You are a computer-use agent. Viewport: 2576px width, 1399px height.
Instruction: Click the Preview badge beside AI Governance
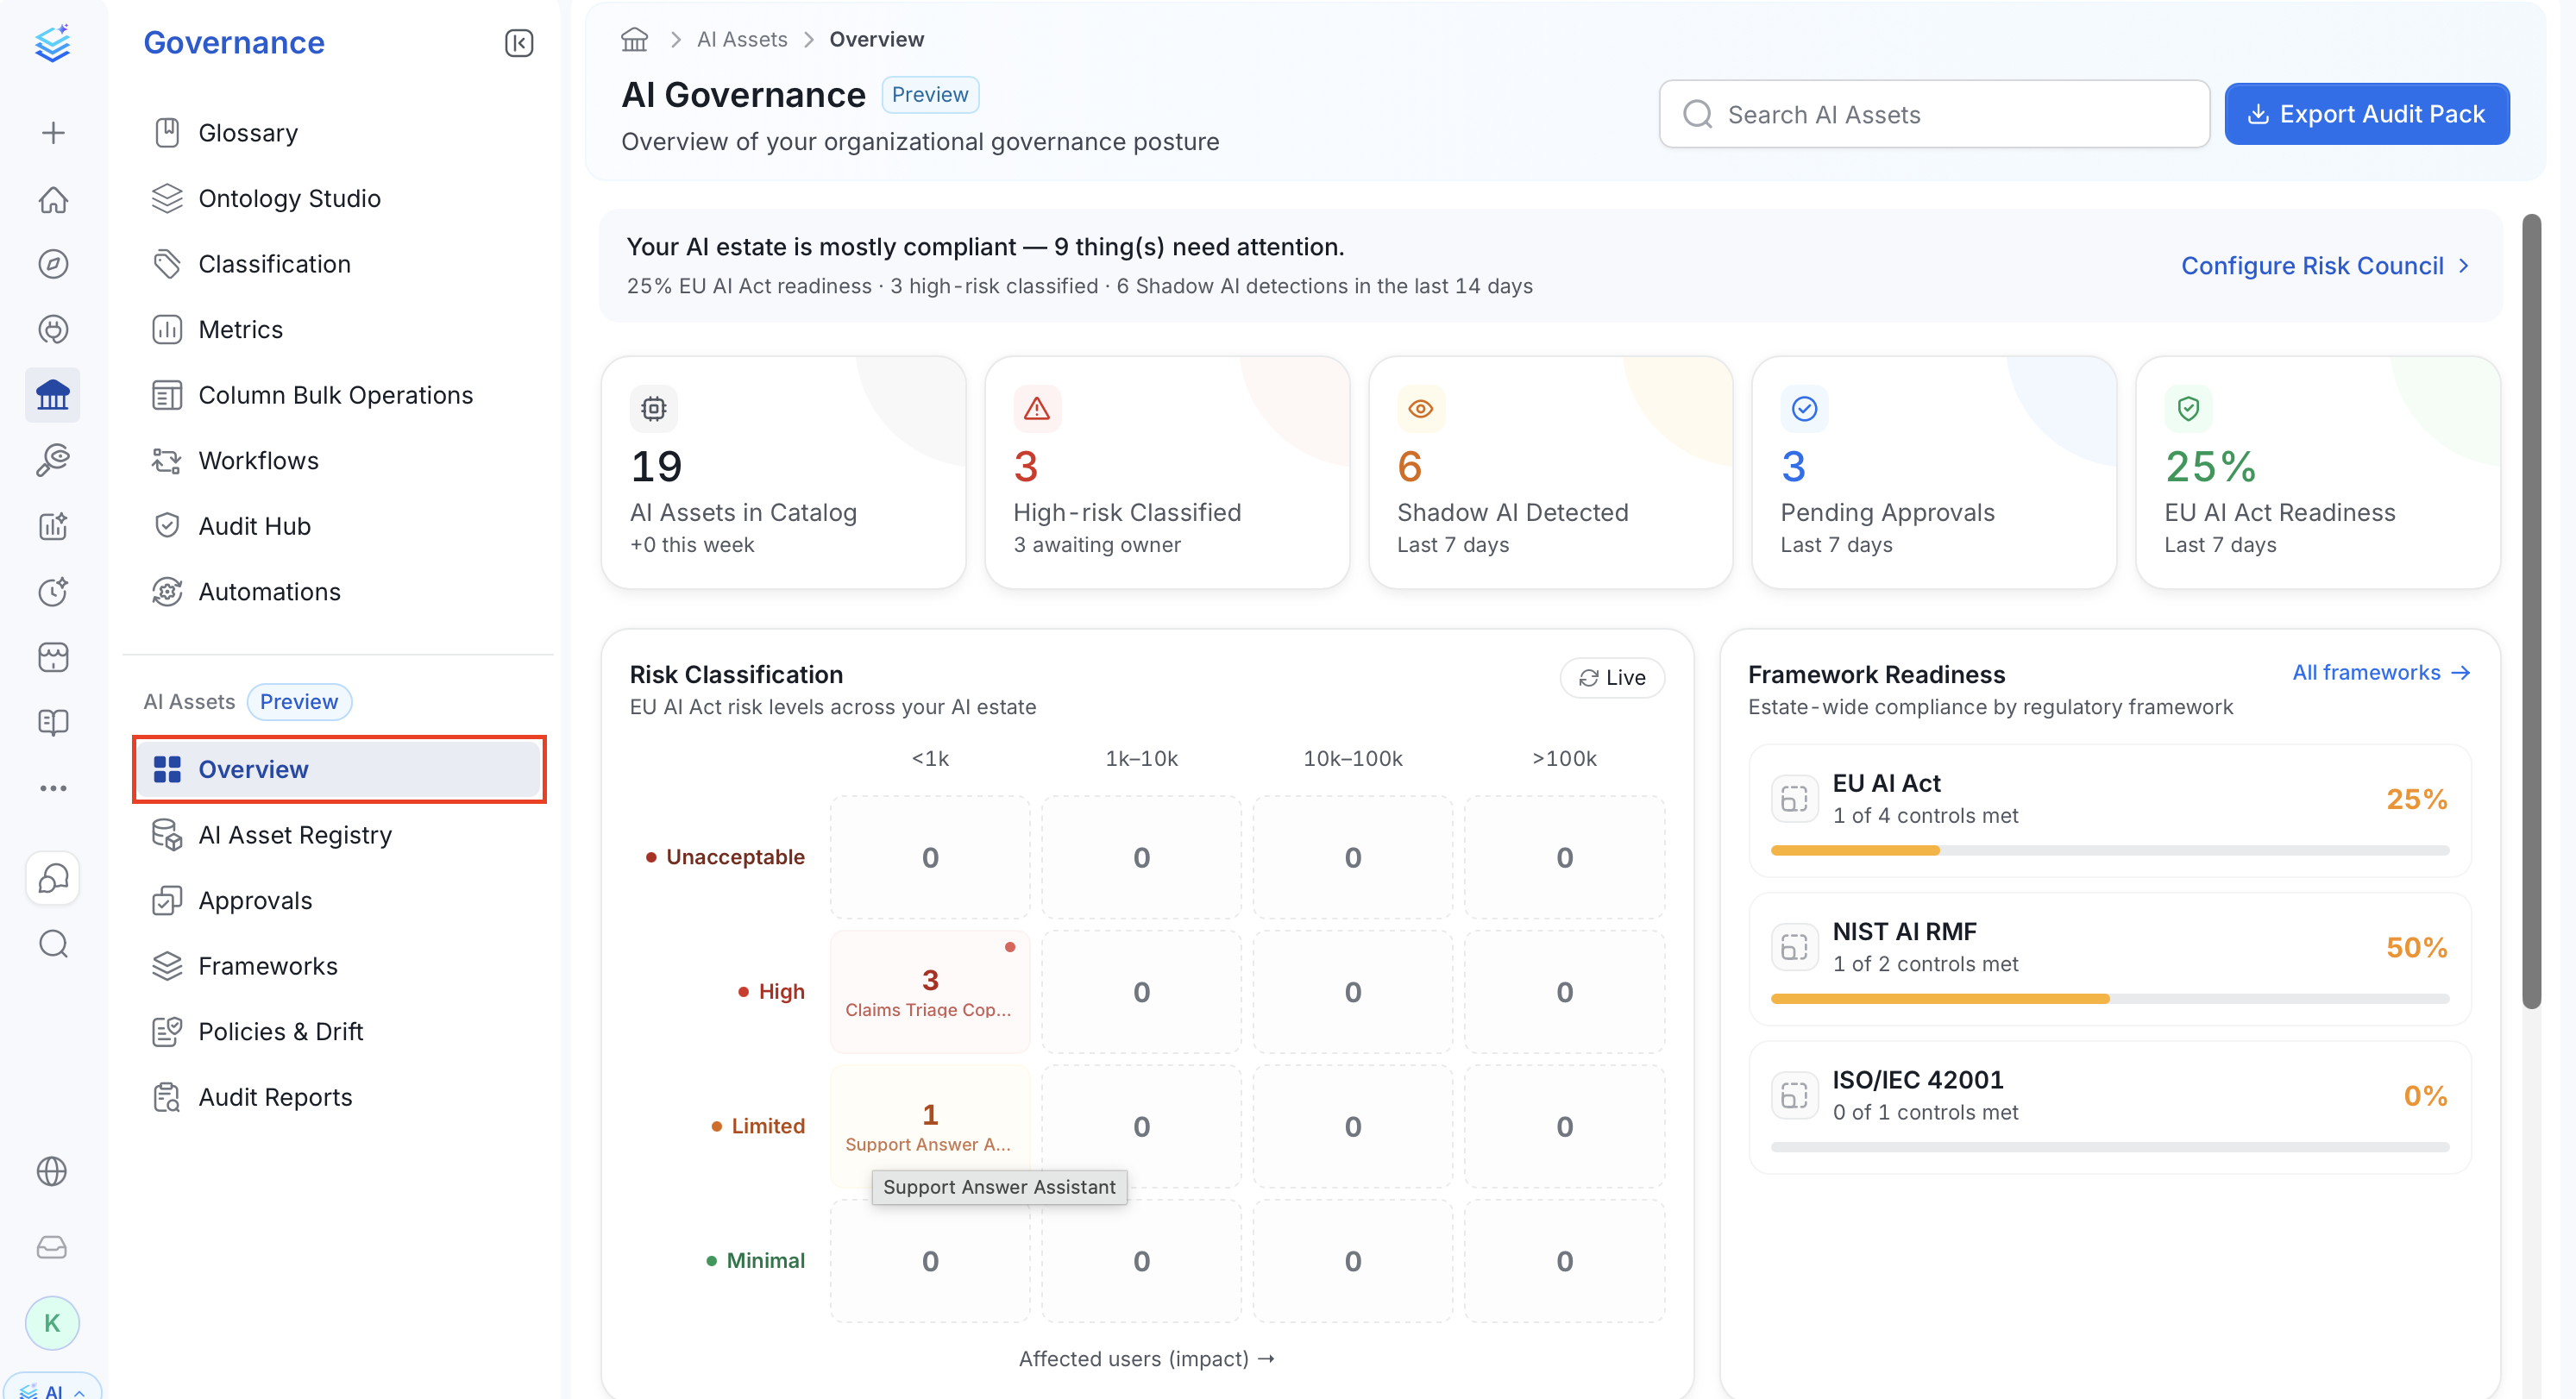(x=930, y=94)
